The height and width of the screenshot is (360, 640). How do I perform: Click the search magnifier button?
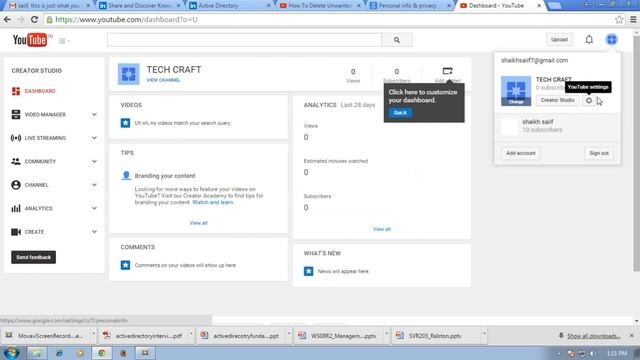pyautogui.click(x=397, y=40)
